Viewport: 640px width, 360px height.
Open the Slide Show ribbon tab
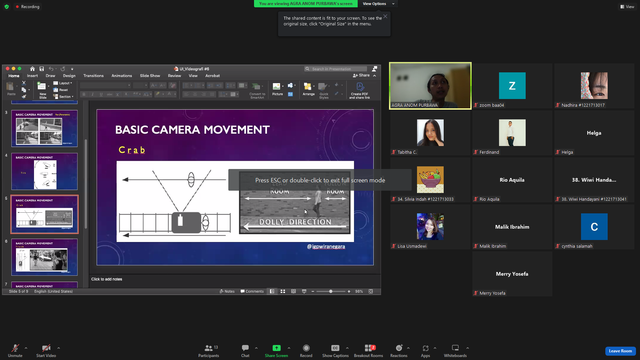pos(150,76)
